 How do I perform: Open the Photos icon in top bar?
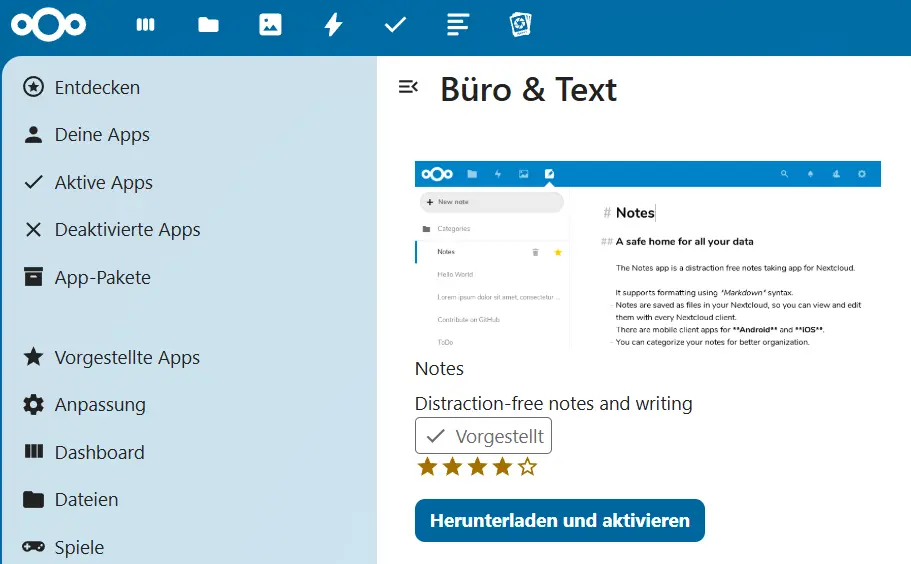click(x=270, y=24)
